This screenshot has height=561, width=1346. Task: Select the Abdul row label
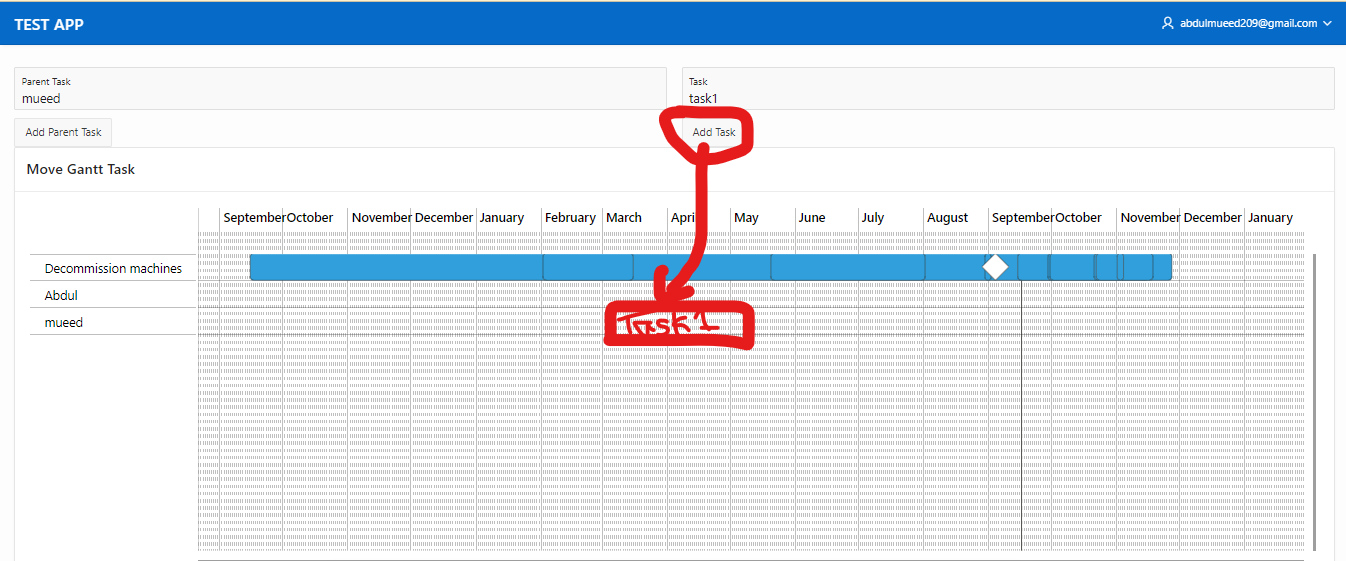(61, 295)
